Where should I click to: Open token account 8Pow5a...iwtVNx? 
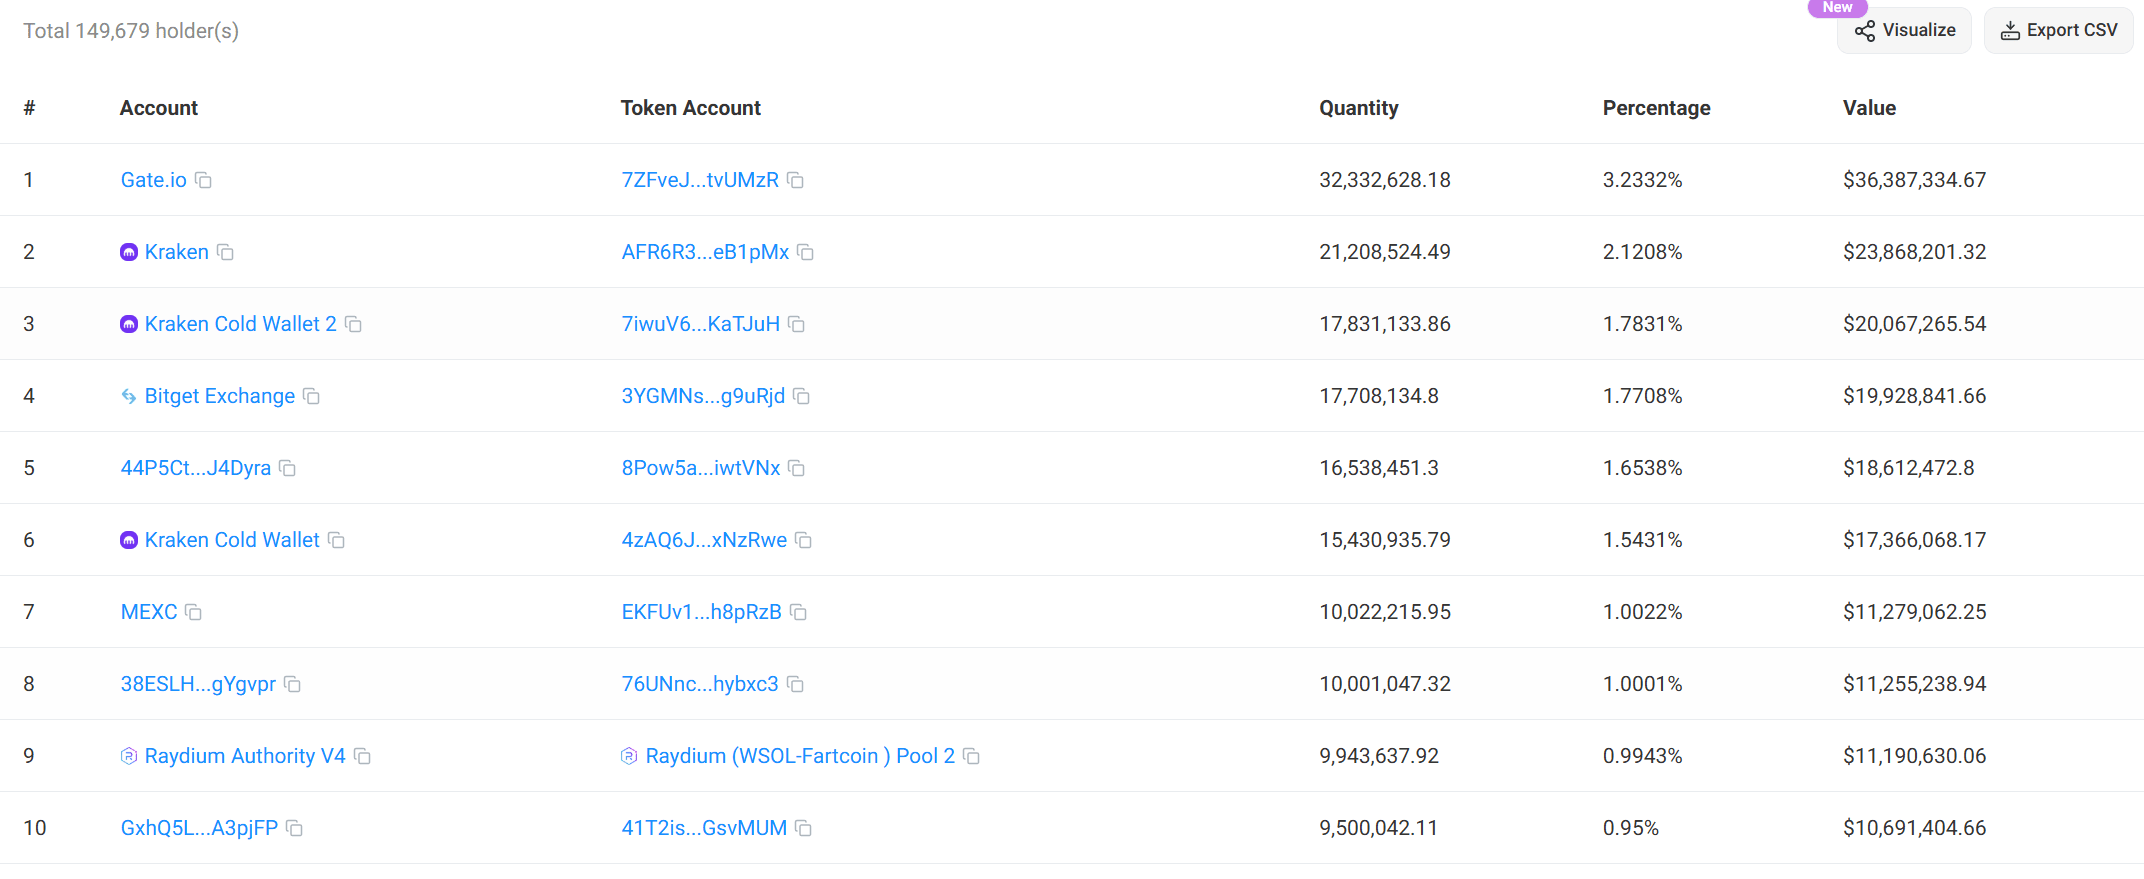701,468
